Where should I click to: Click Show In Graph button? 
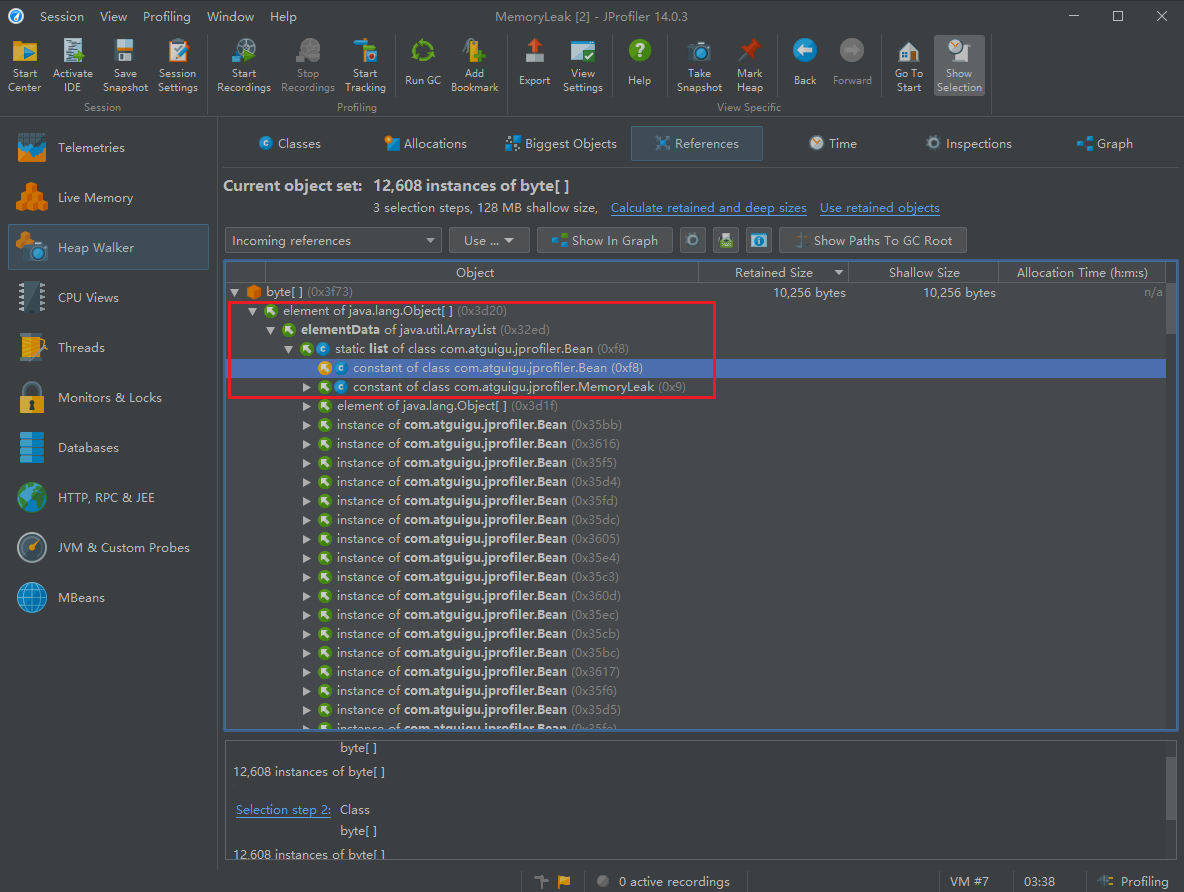604,240
